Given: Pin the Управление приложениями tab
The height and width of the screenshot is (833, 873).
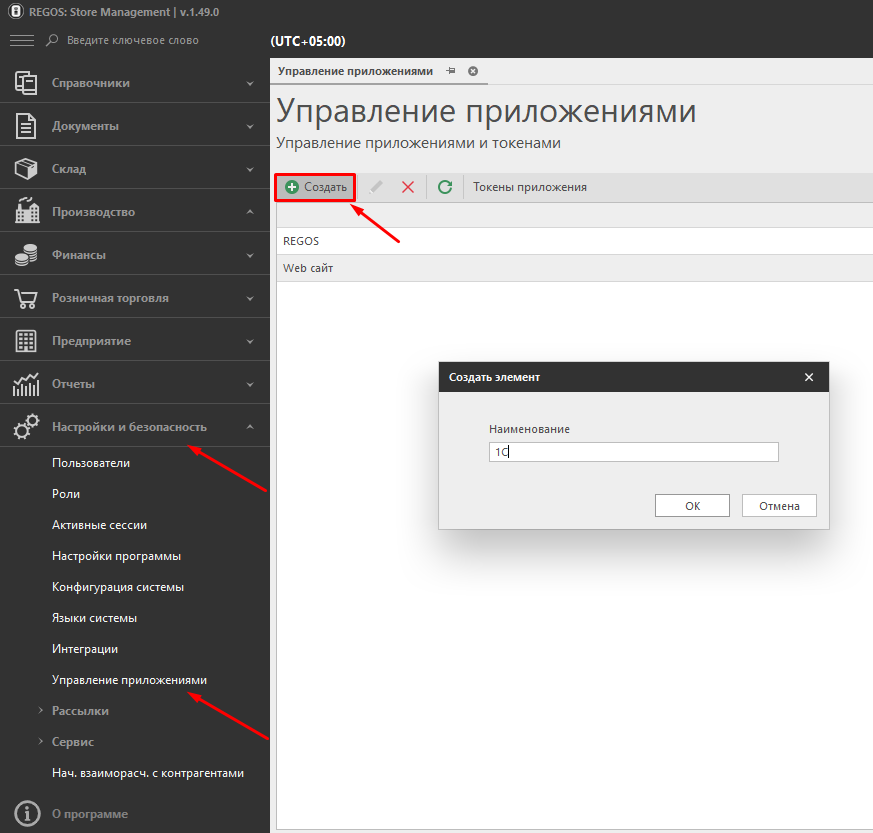Looking at the screenshot, I should 451,71.
